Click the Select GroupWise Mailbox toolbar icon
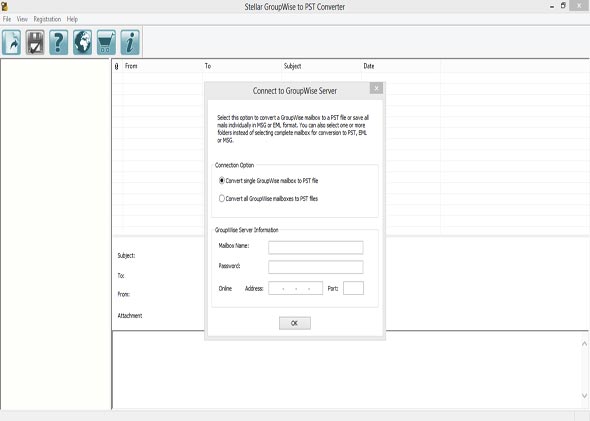 pyautogui.click(x=11, y=42)
